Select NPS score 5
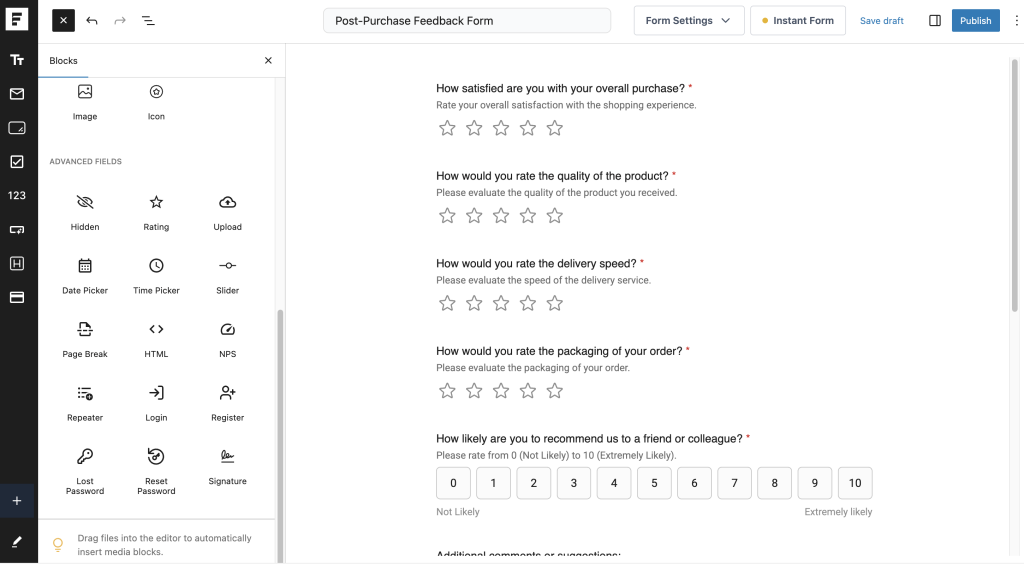This screenshot has height=565, width=1024. [x=654, y=483]
